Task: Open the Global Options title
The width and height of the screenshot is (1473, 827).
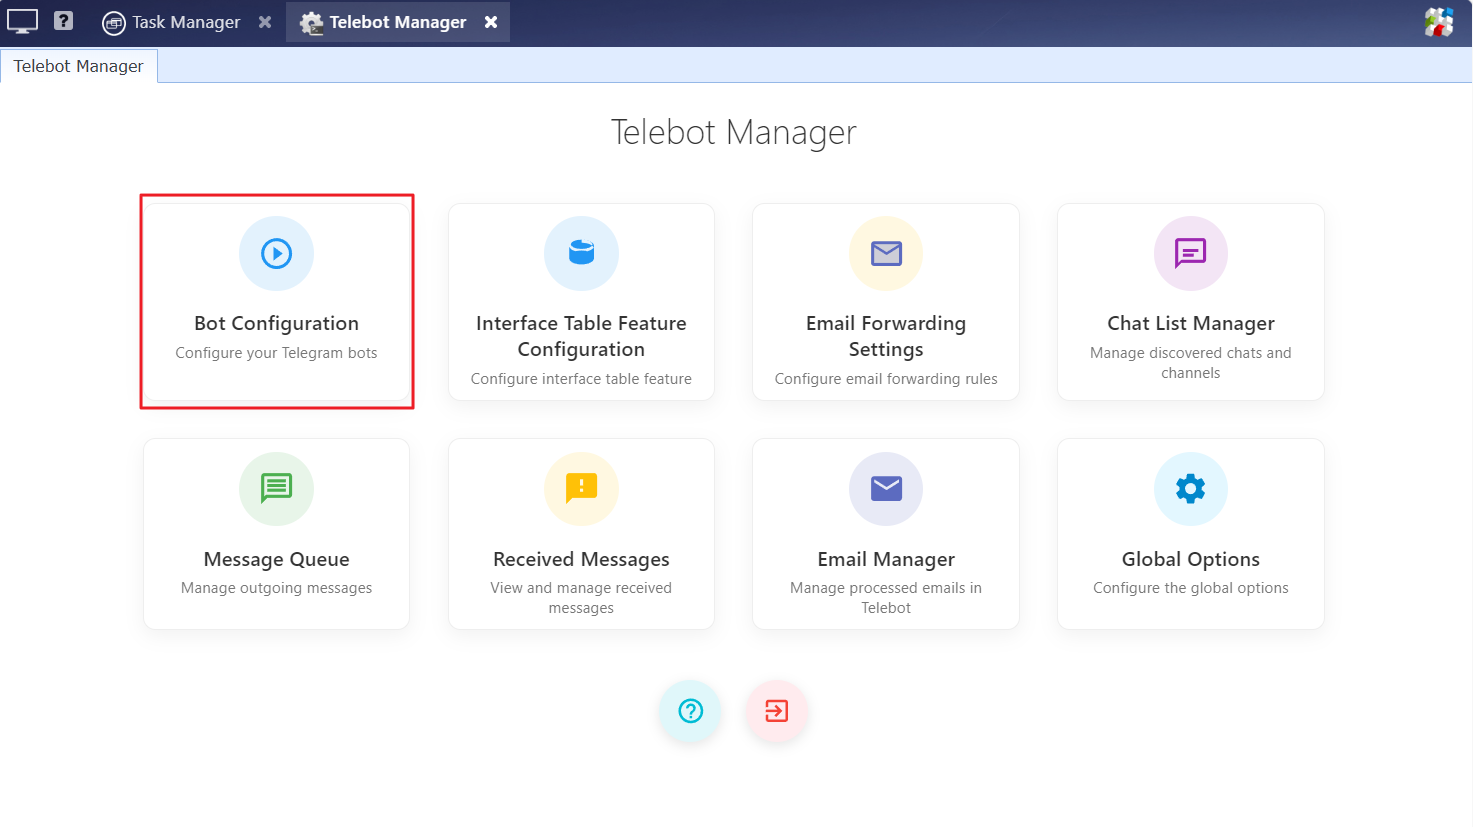Action: pyautogui.click(x=1190, y=559)
